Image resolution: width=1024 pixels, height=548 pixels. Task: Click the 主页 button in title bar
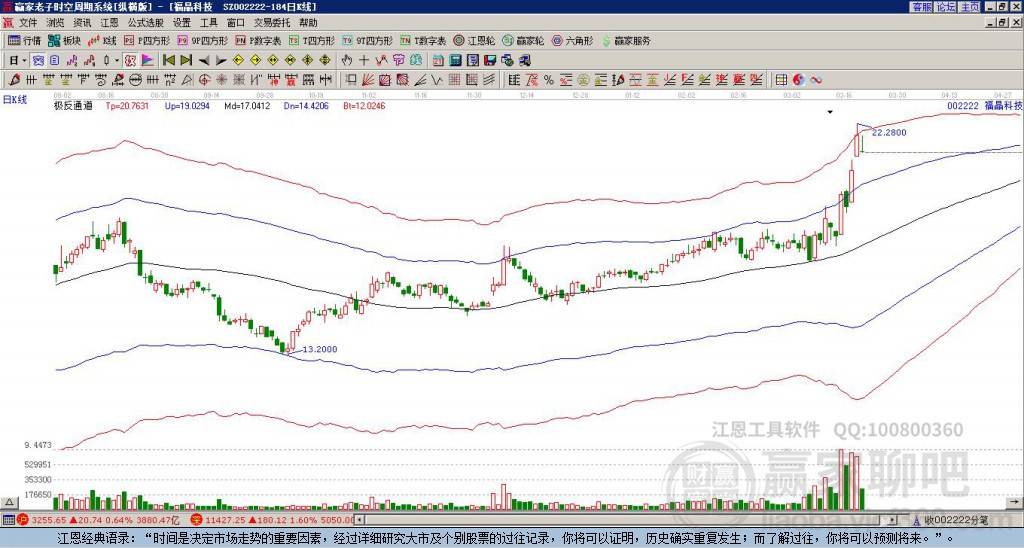(969, 7)
